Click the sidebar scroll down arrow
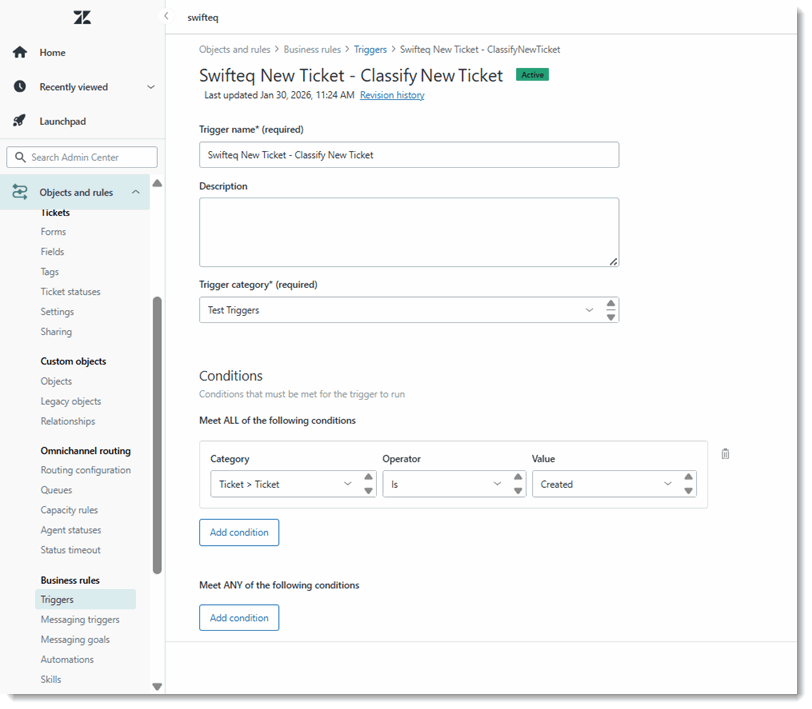 click(157, 687)
